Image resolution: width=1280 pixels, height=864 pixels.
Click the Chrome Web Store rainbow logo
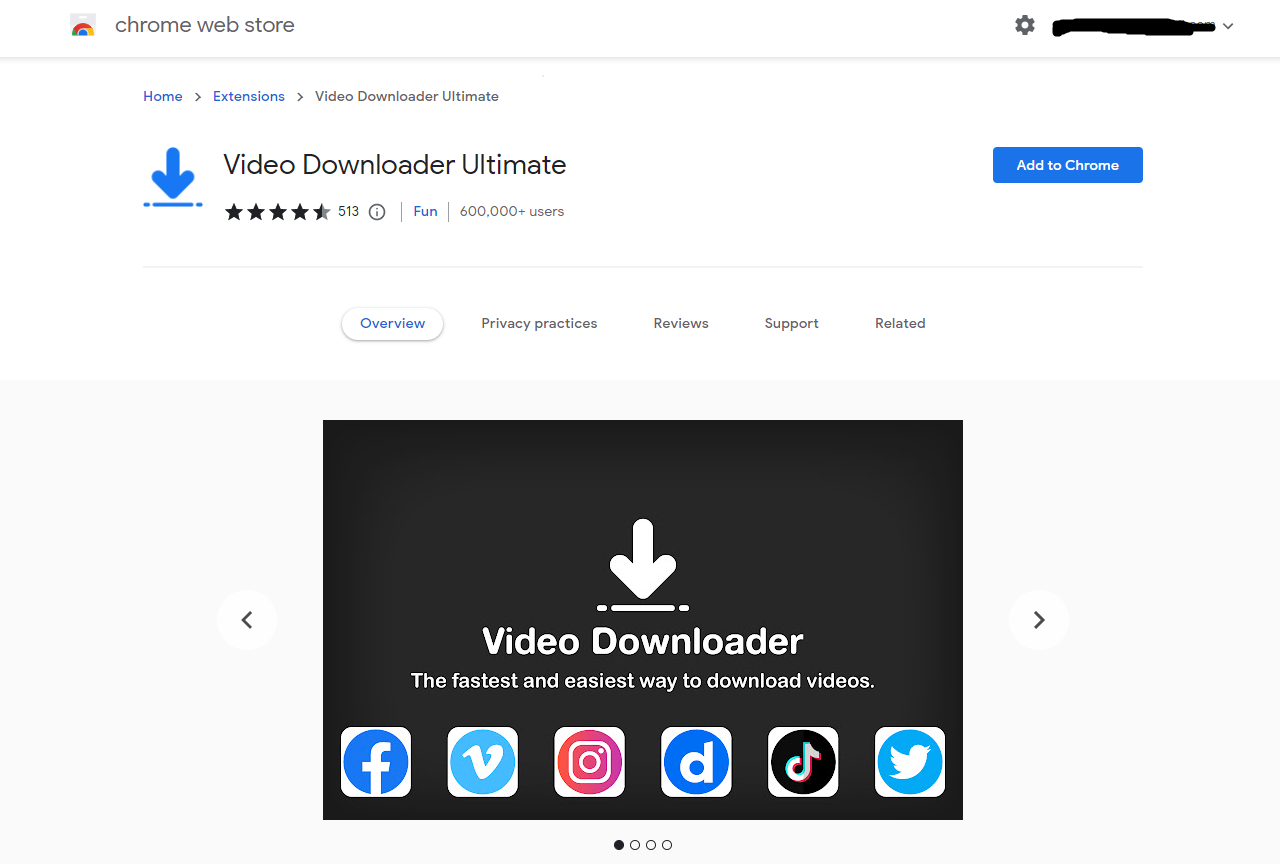[83, 26]
